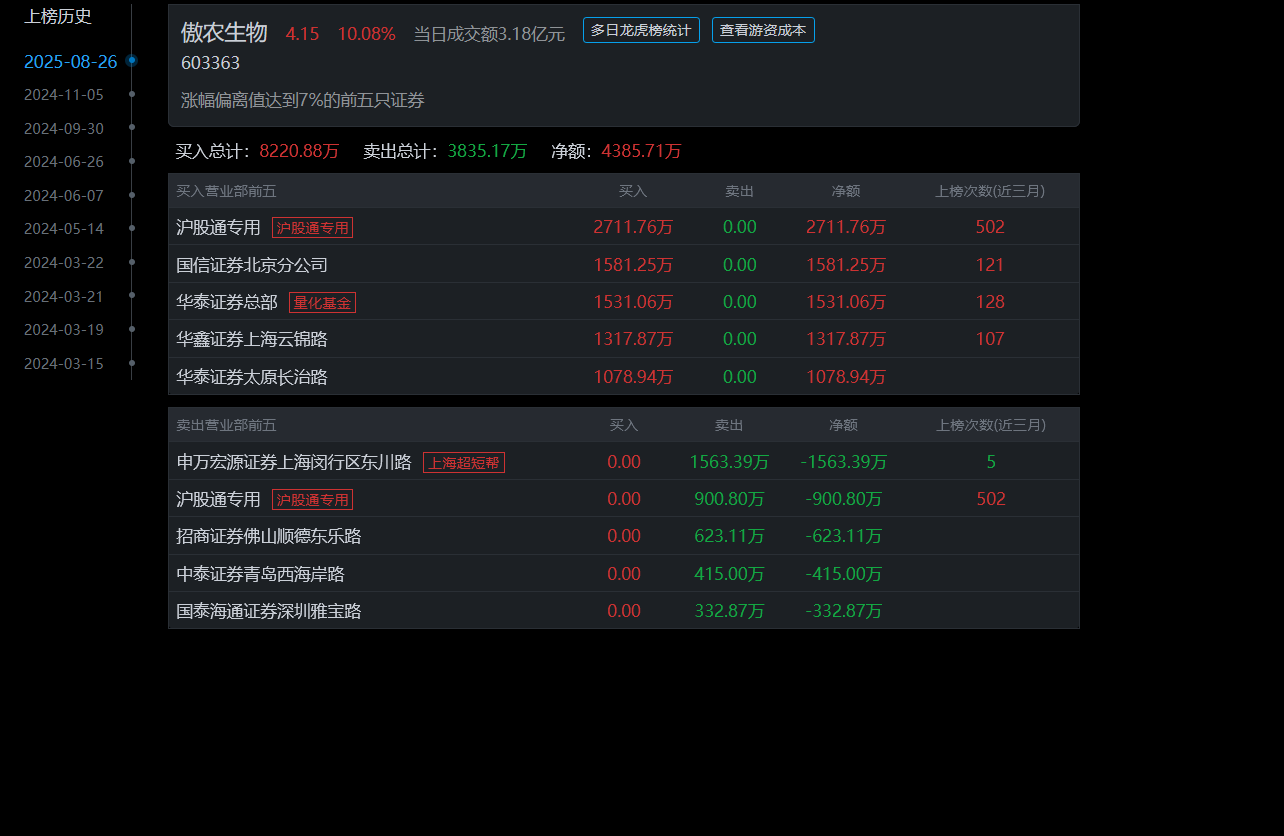Open 华鑫证券上海云锦路 broker row
Viewport: 1284px width, 836px height.
tap(624, 339)
